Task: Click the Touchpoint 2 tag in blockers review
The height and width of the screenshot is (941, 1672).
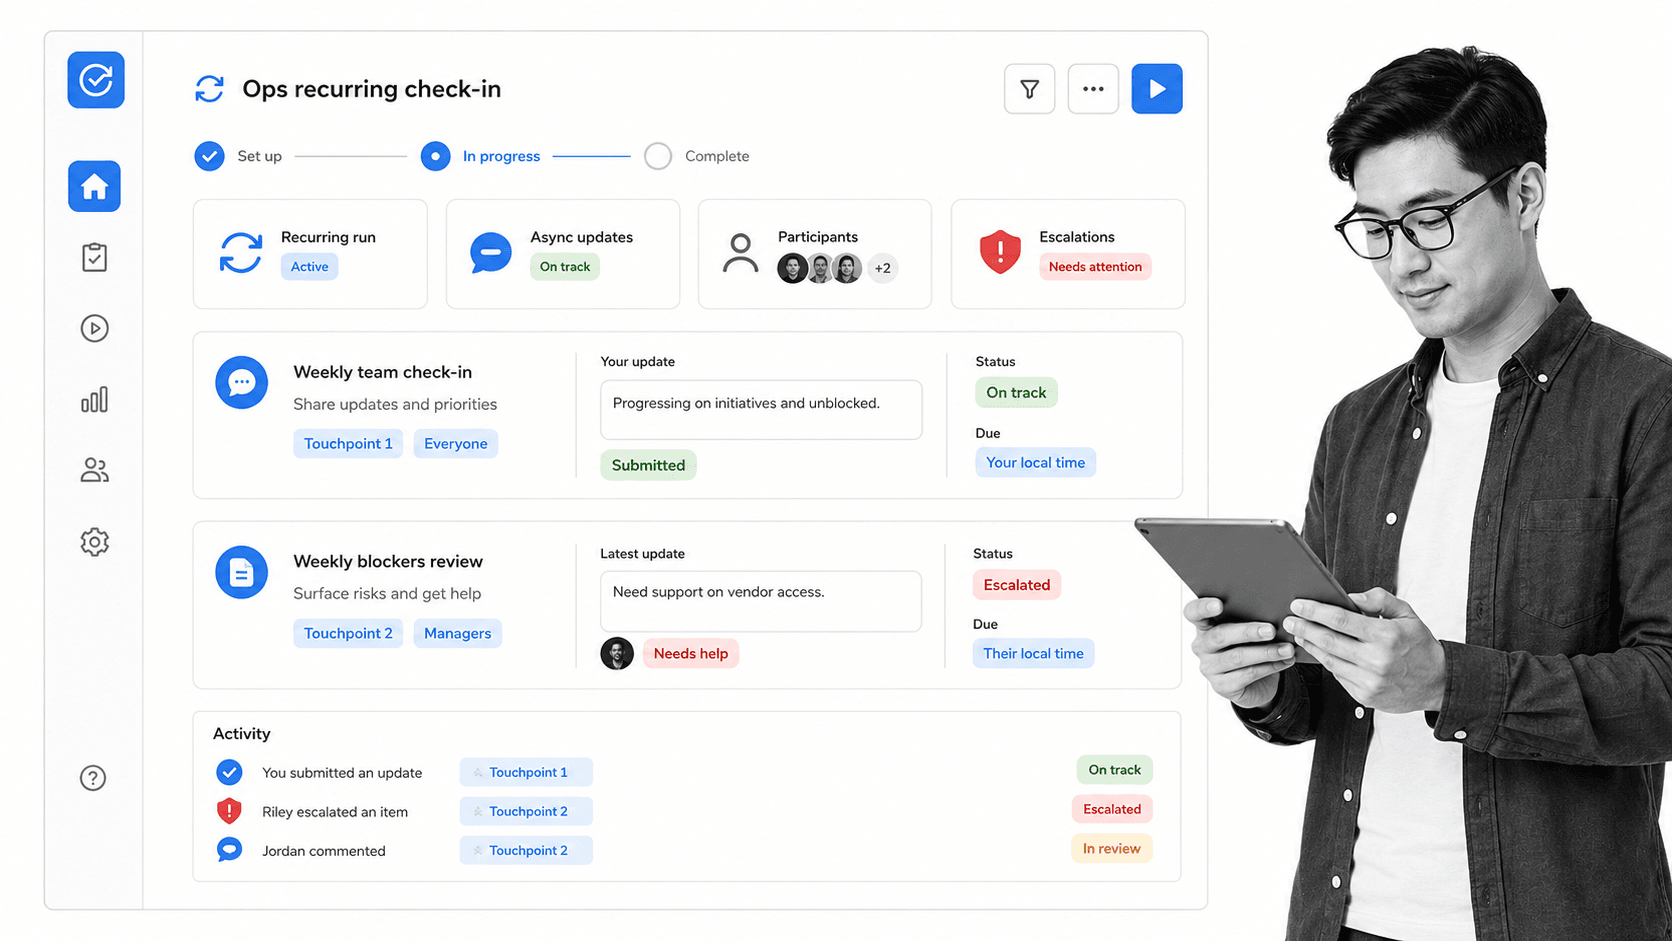Action: 348,634
